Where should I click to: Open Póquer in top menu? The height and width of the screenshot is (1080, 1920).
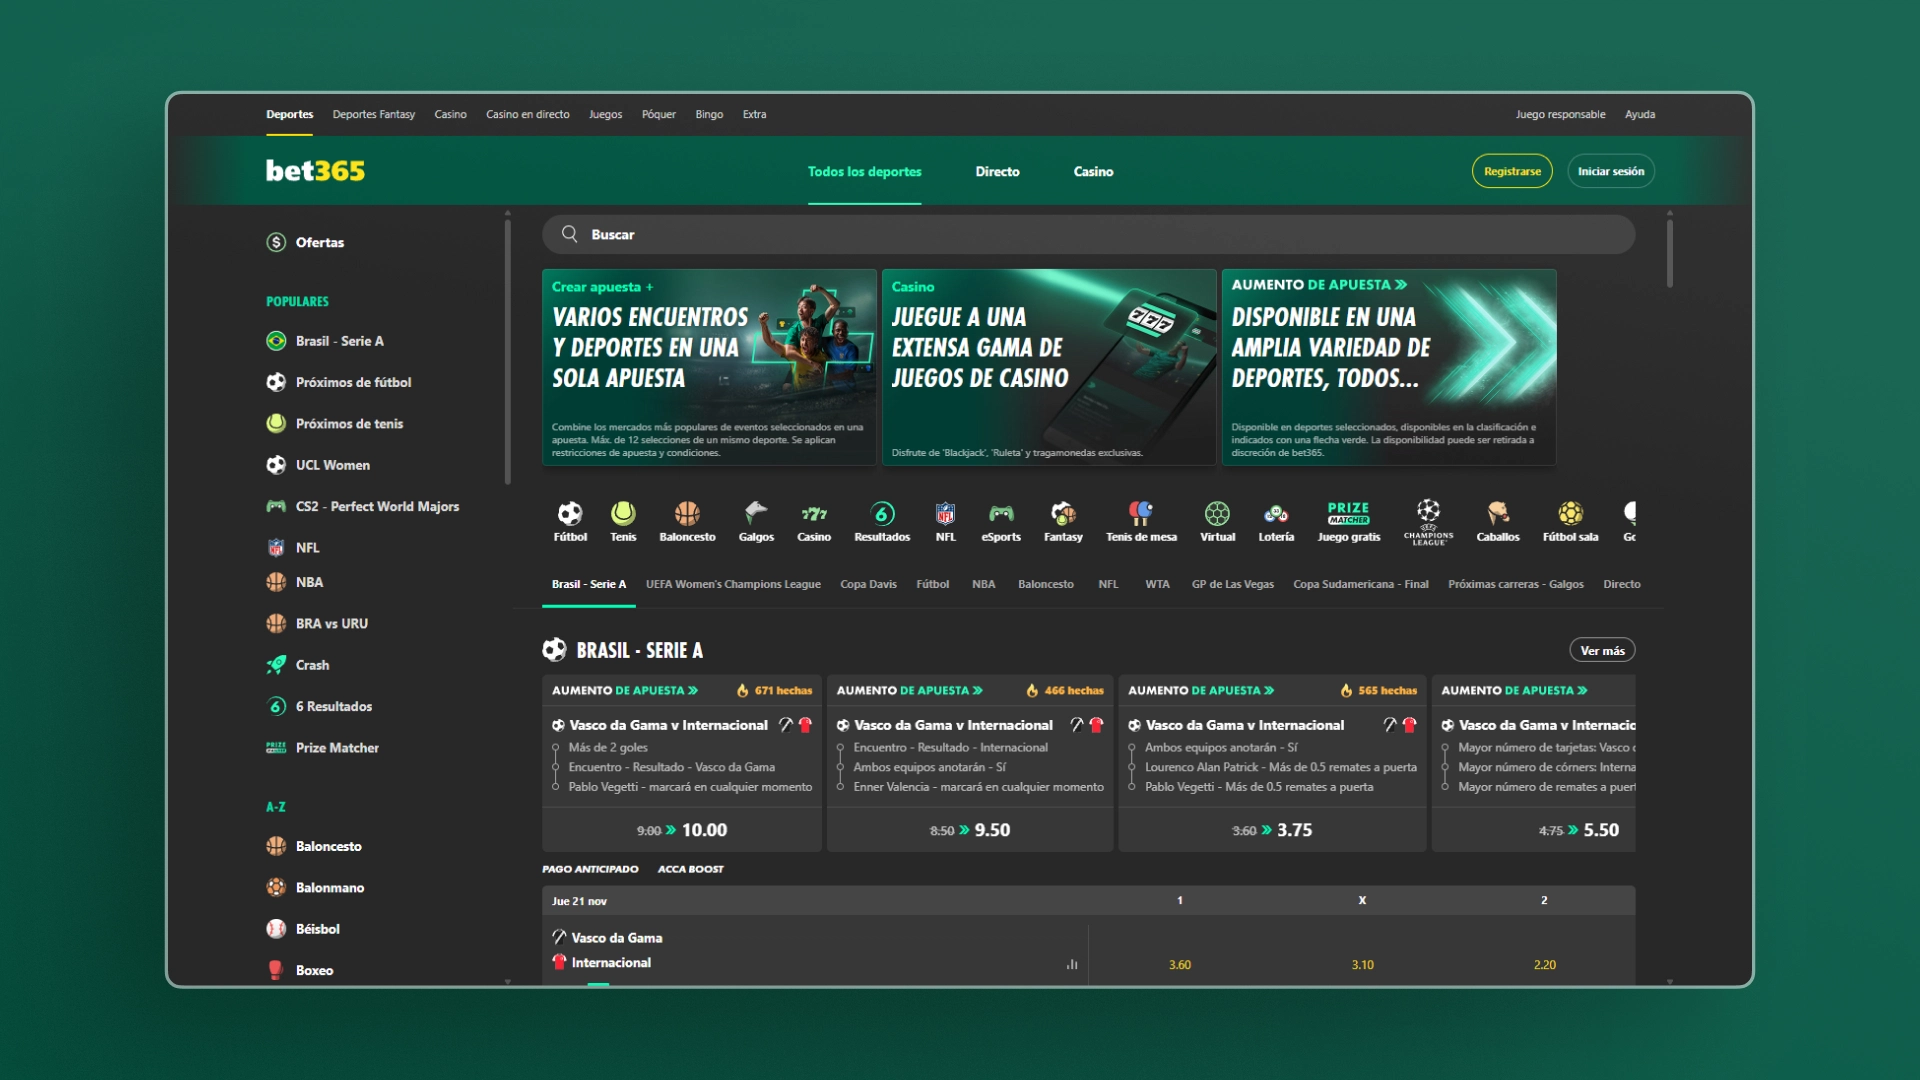pos(659,114)
